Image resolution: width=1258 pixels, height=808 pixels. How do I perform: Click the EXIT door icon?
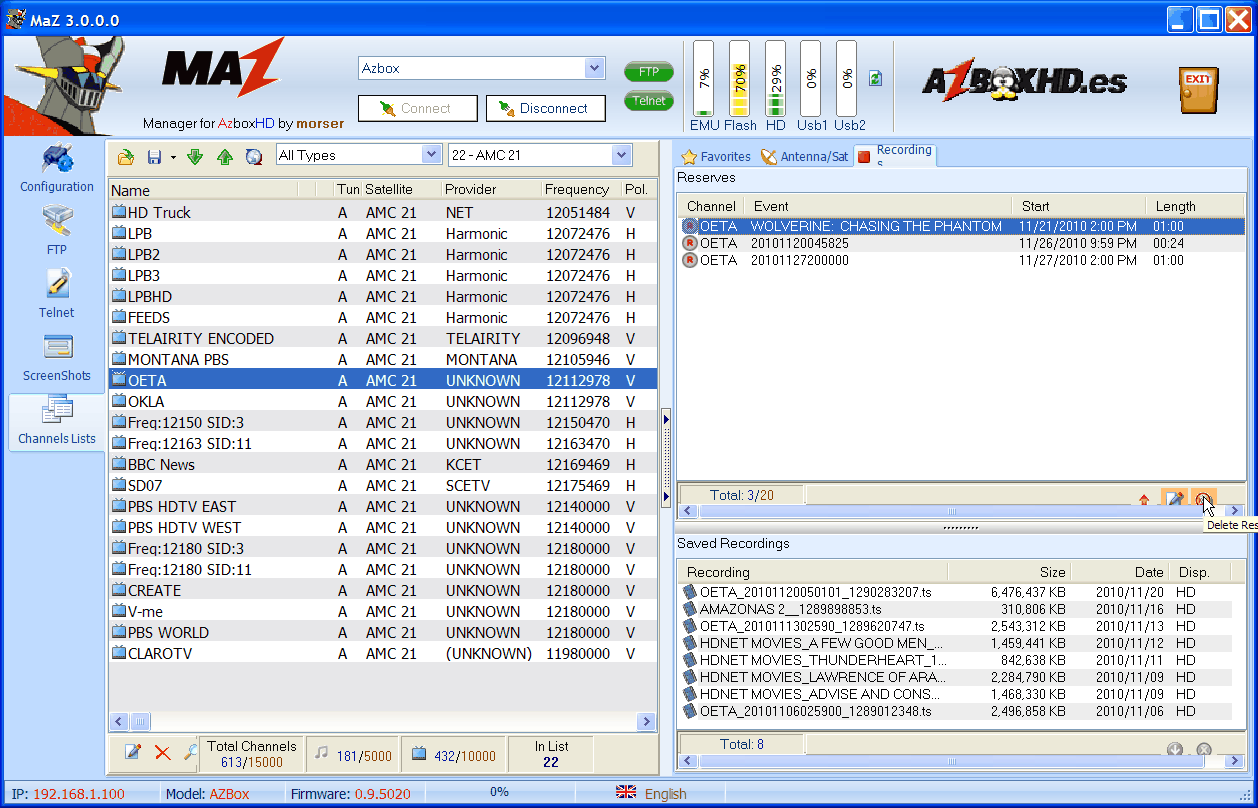click(1198, 91)
